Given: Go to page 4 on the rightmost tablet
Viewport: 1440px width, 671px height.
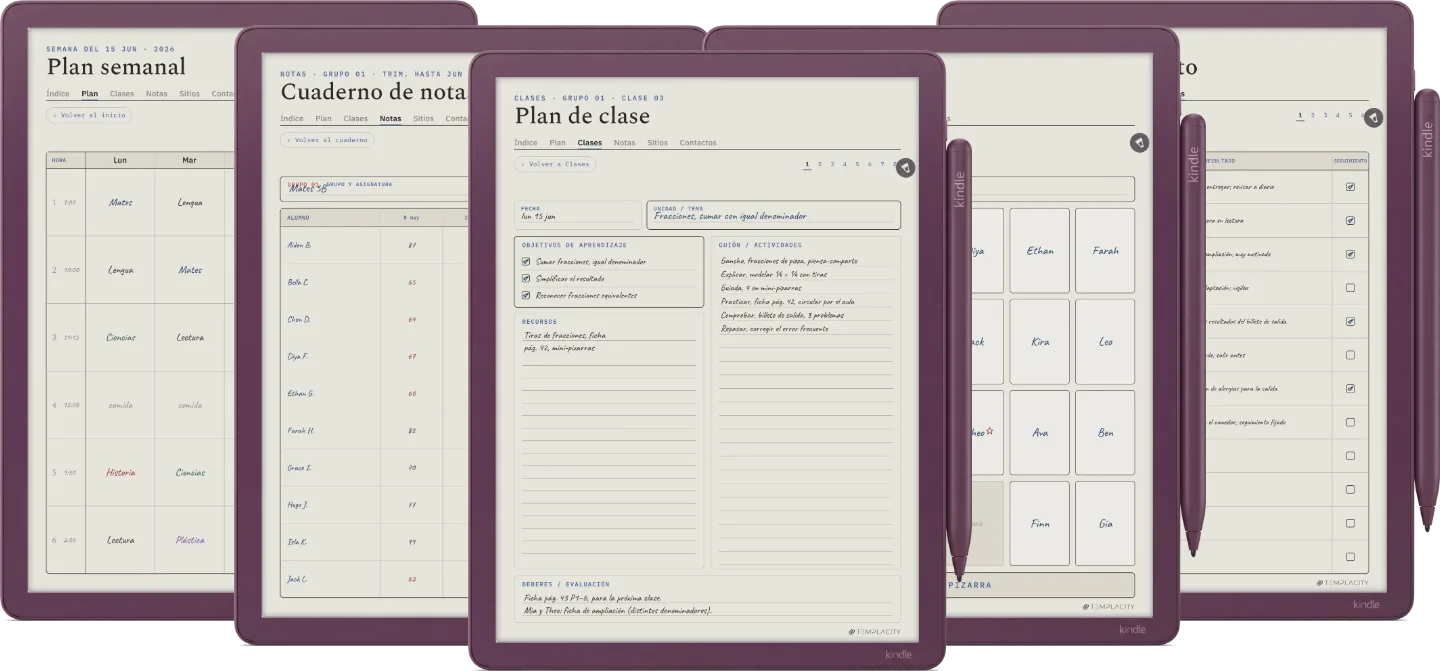Looking at the screenshot, I should click(1338, 115).
